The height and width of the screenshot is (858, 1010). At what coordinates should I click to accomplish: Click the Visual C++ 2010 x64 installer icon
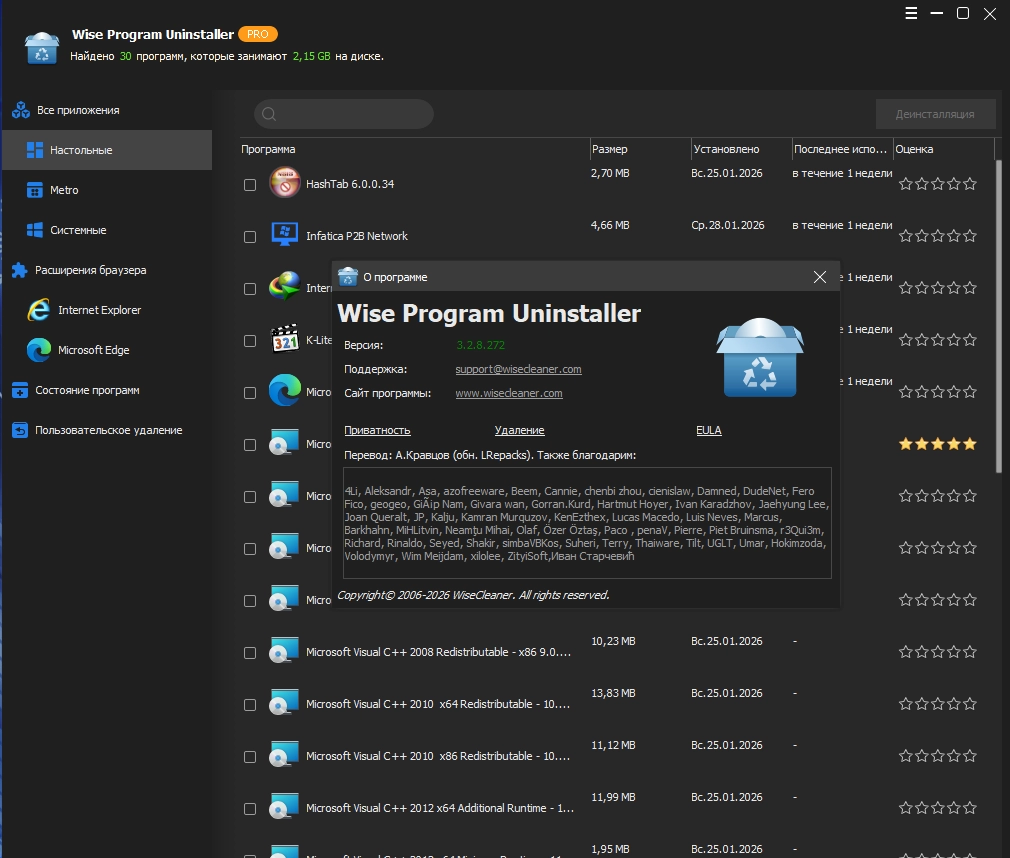(x=284, y=703)
